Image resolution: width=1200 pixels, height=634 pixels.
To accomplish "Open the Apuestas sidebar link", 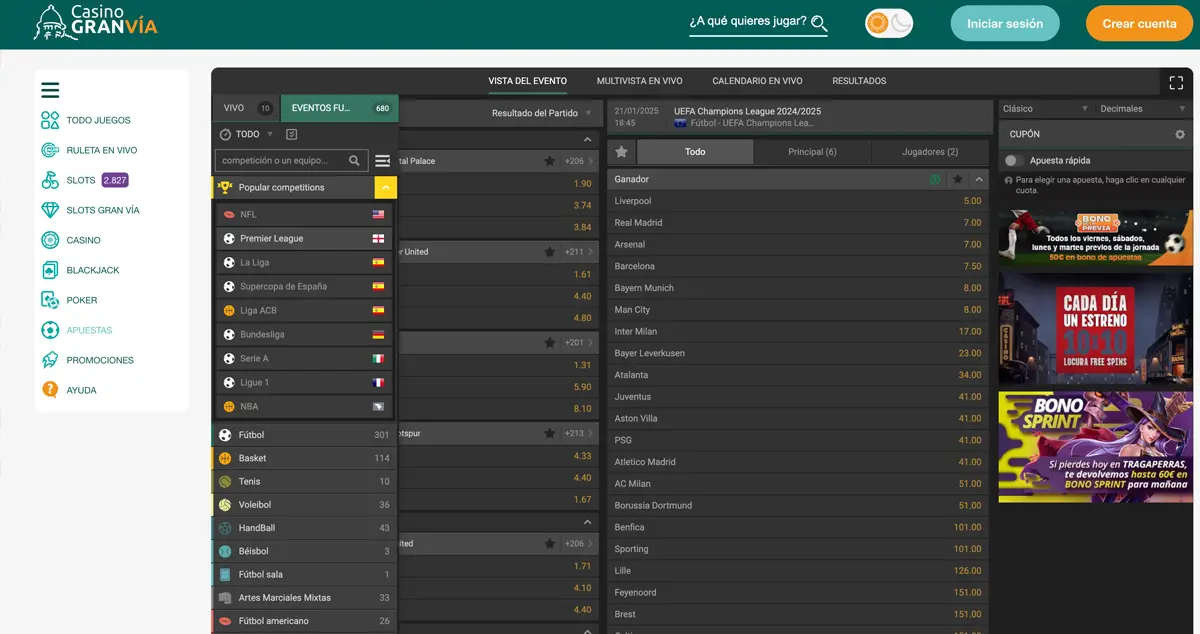I will pos(89,330).
